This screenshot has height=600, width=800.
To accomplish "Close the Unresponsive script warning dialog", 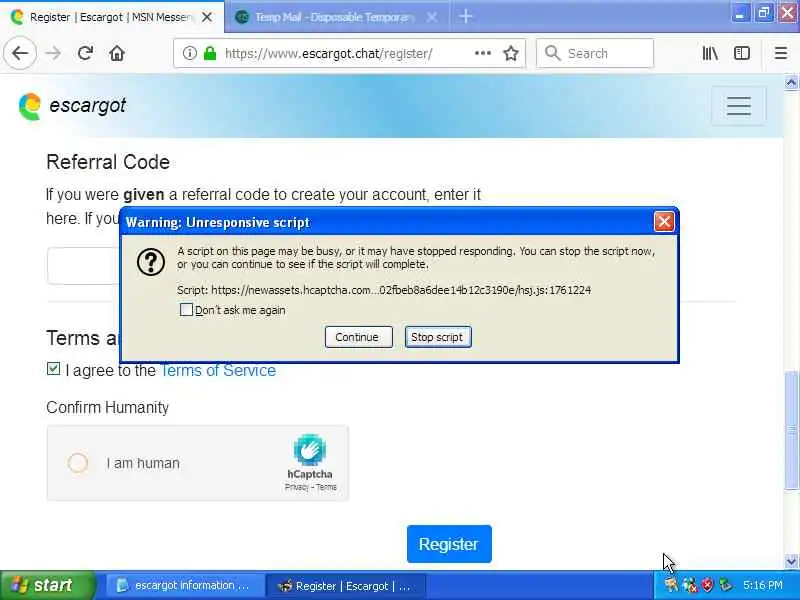I will tap(664, 222).
